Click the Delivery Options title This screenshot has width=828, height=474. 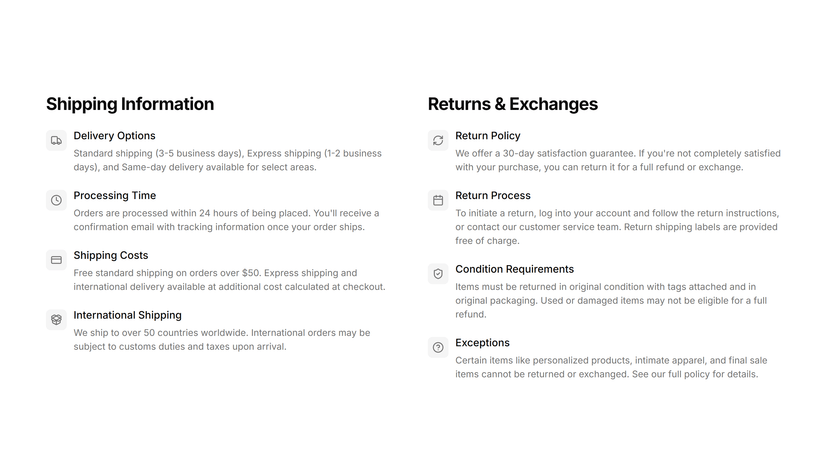click(115, 136)
